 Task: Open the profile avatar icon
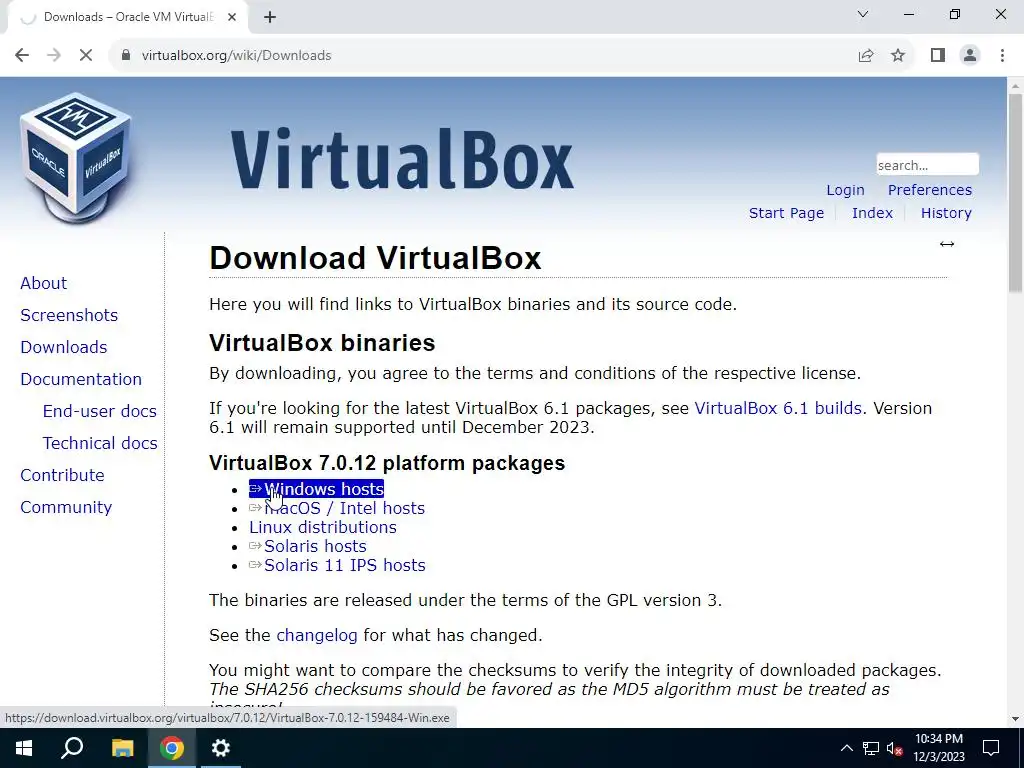coord(970,56)
